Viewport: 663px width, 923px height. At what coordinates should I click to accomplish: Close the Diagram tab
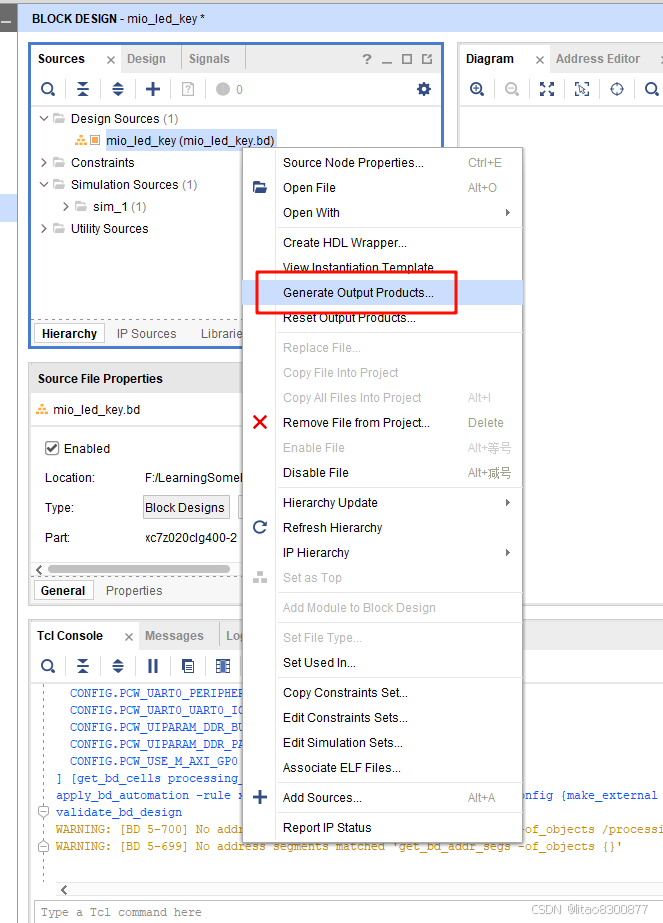(x=539, y=60)
